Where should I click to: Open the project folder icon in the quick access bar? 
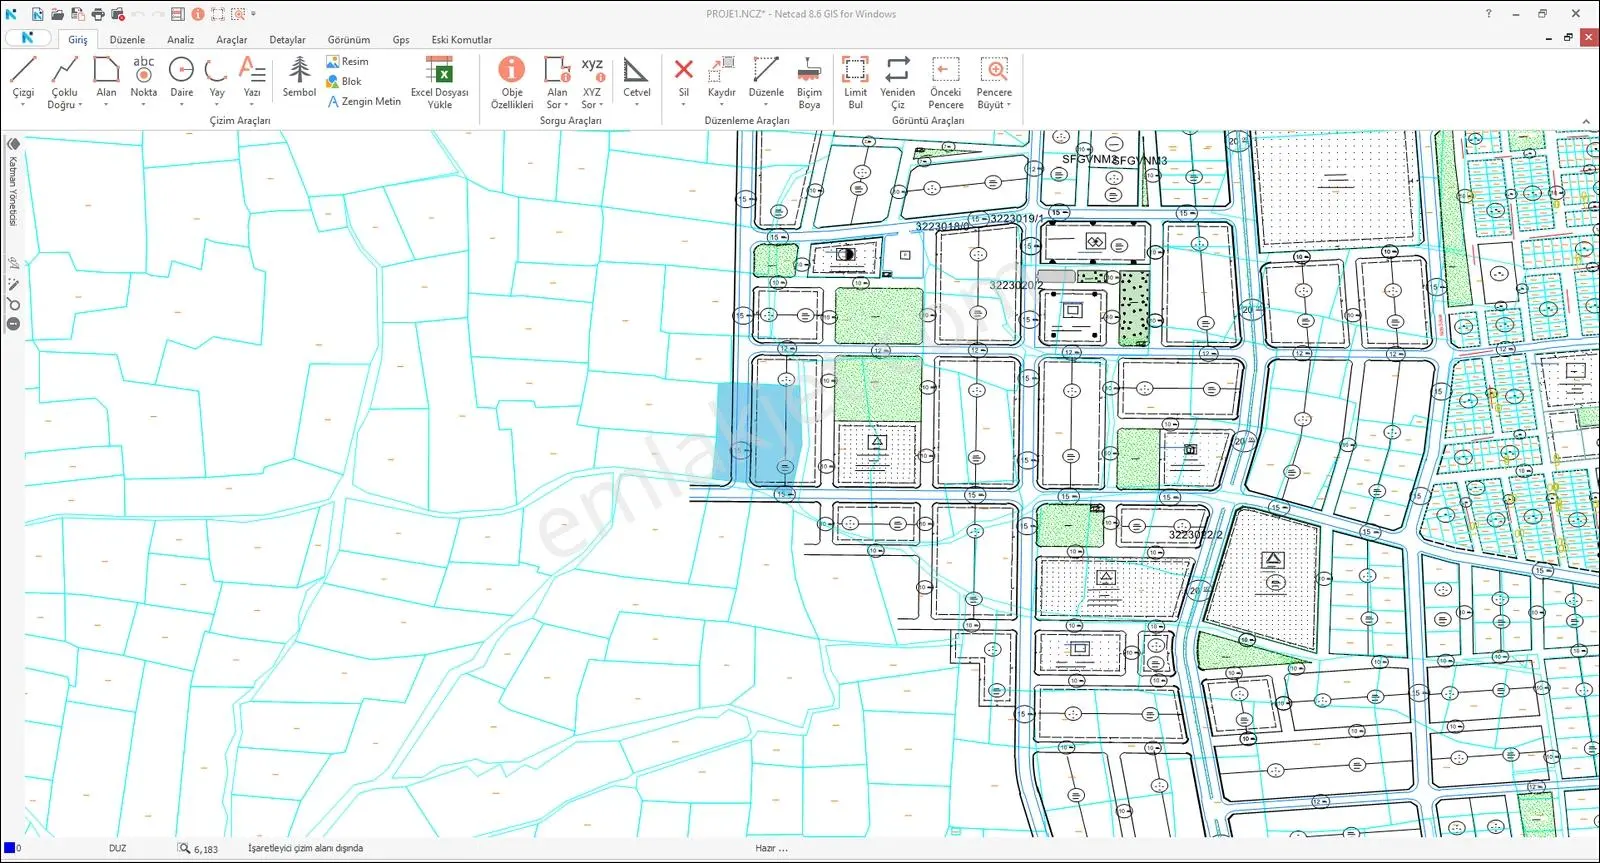coord(57,14)
